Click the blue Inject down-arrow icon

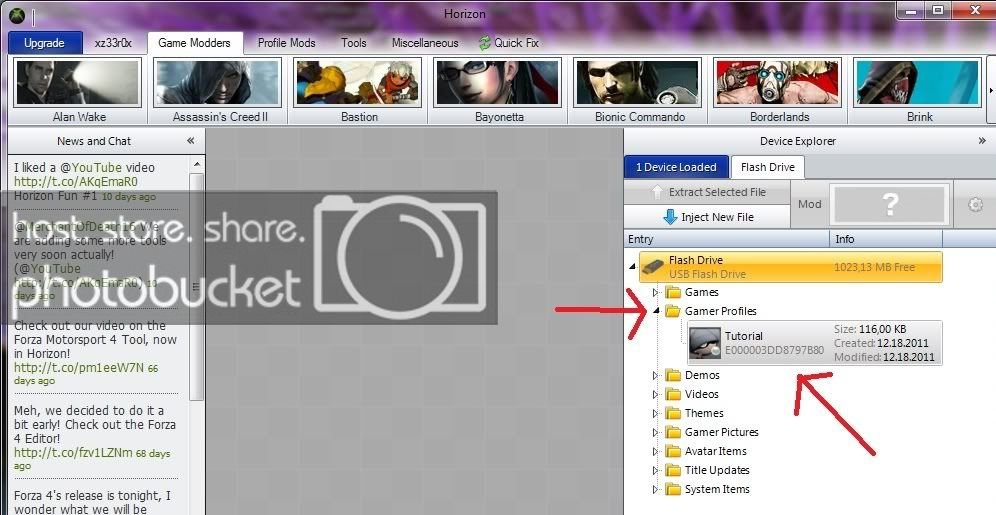tap(670, 217)
